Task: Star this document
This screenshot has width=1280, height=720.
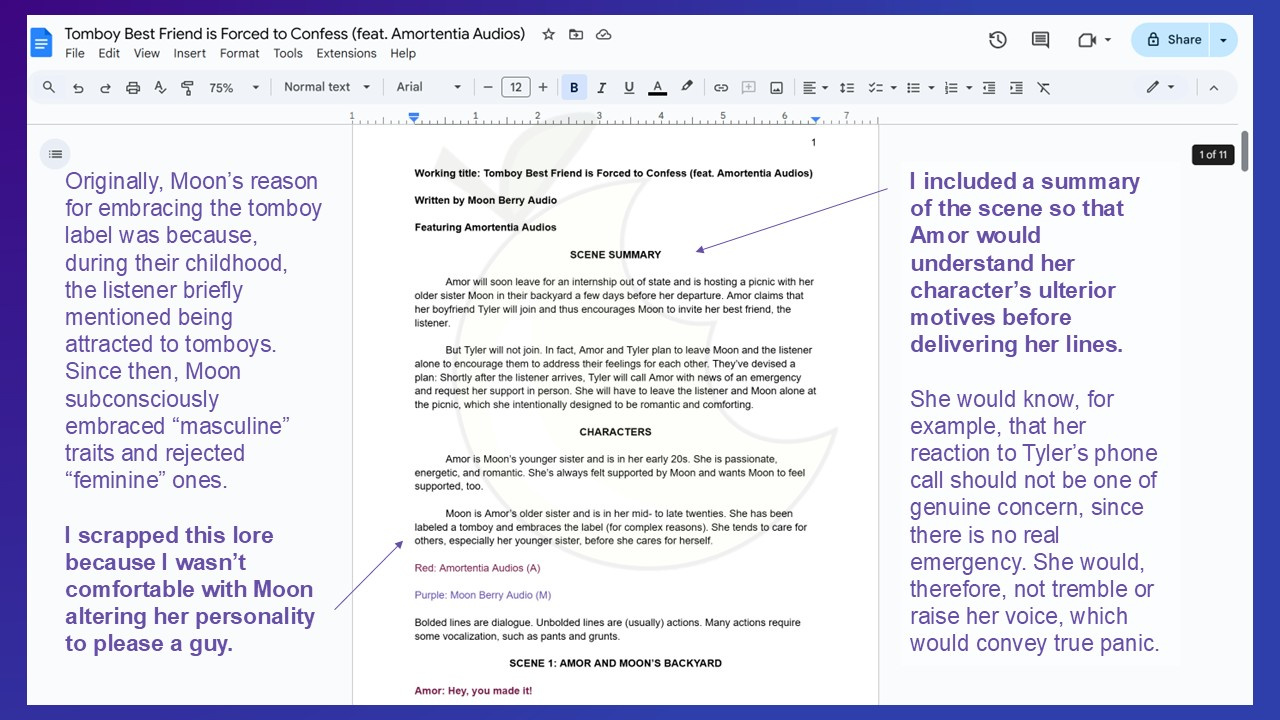Action: [x=548, y=34]
